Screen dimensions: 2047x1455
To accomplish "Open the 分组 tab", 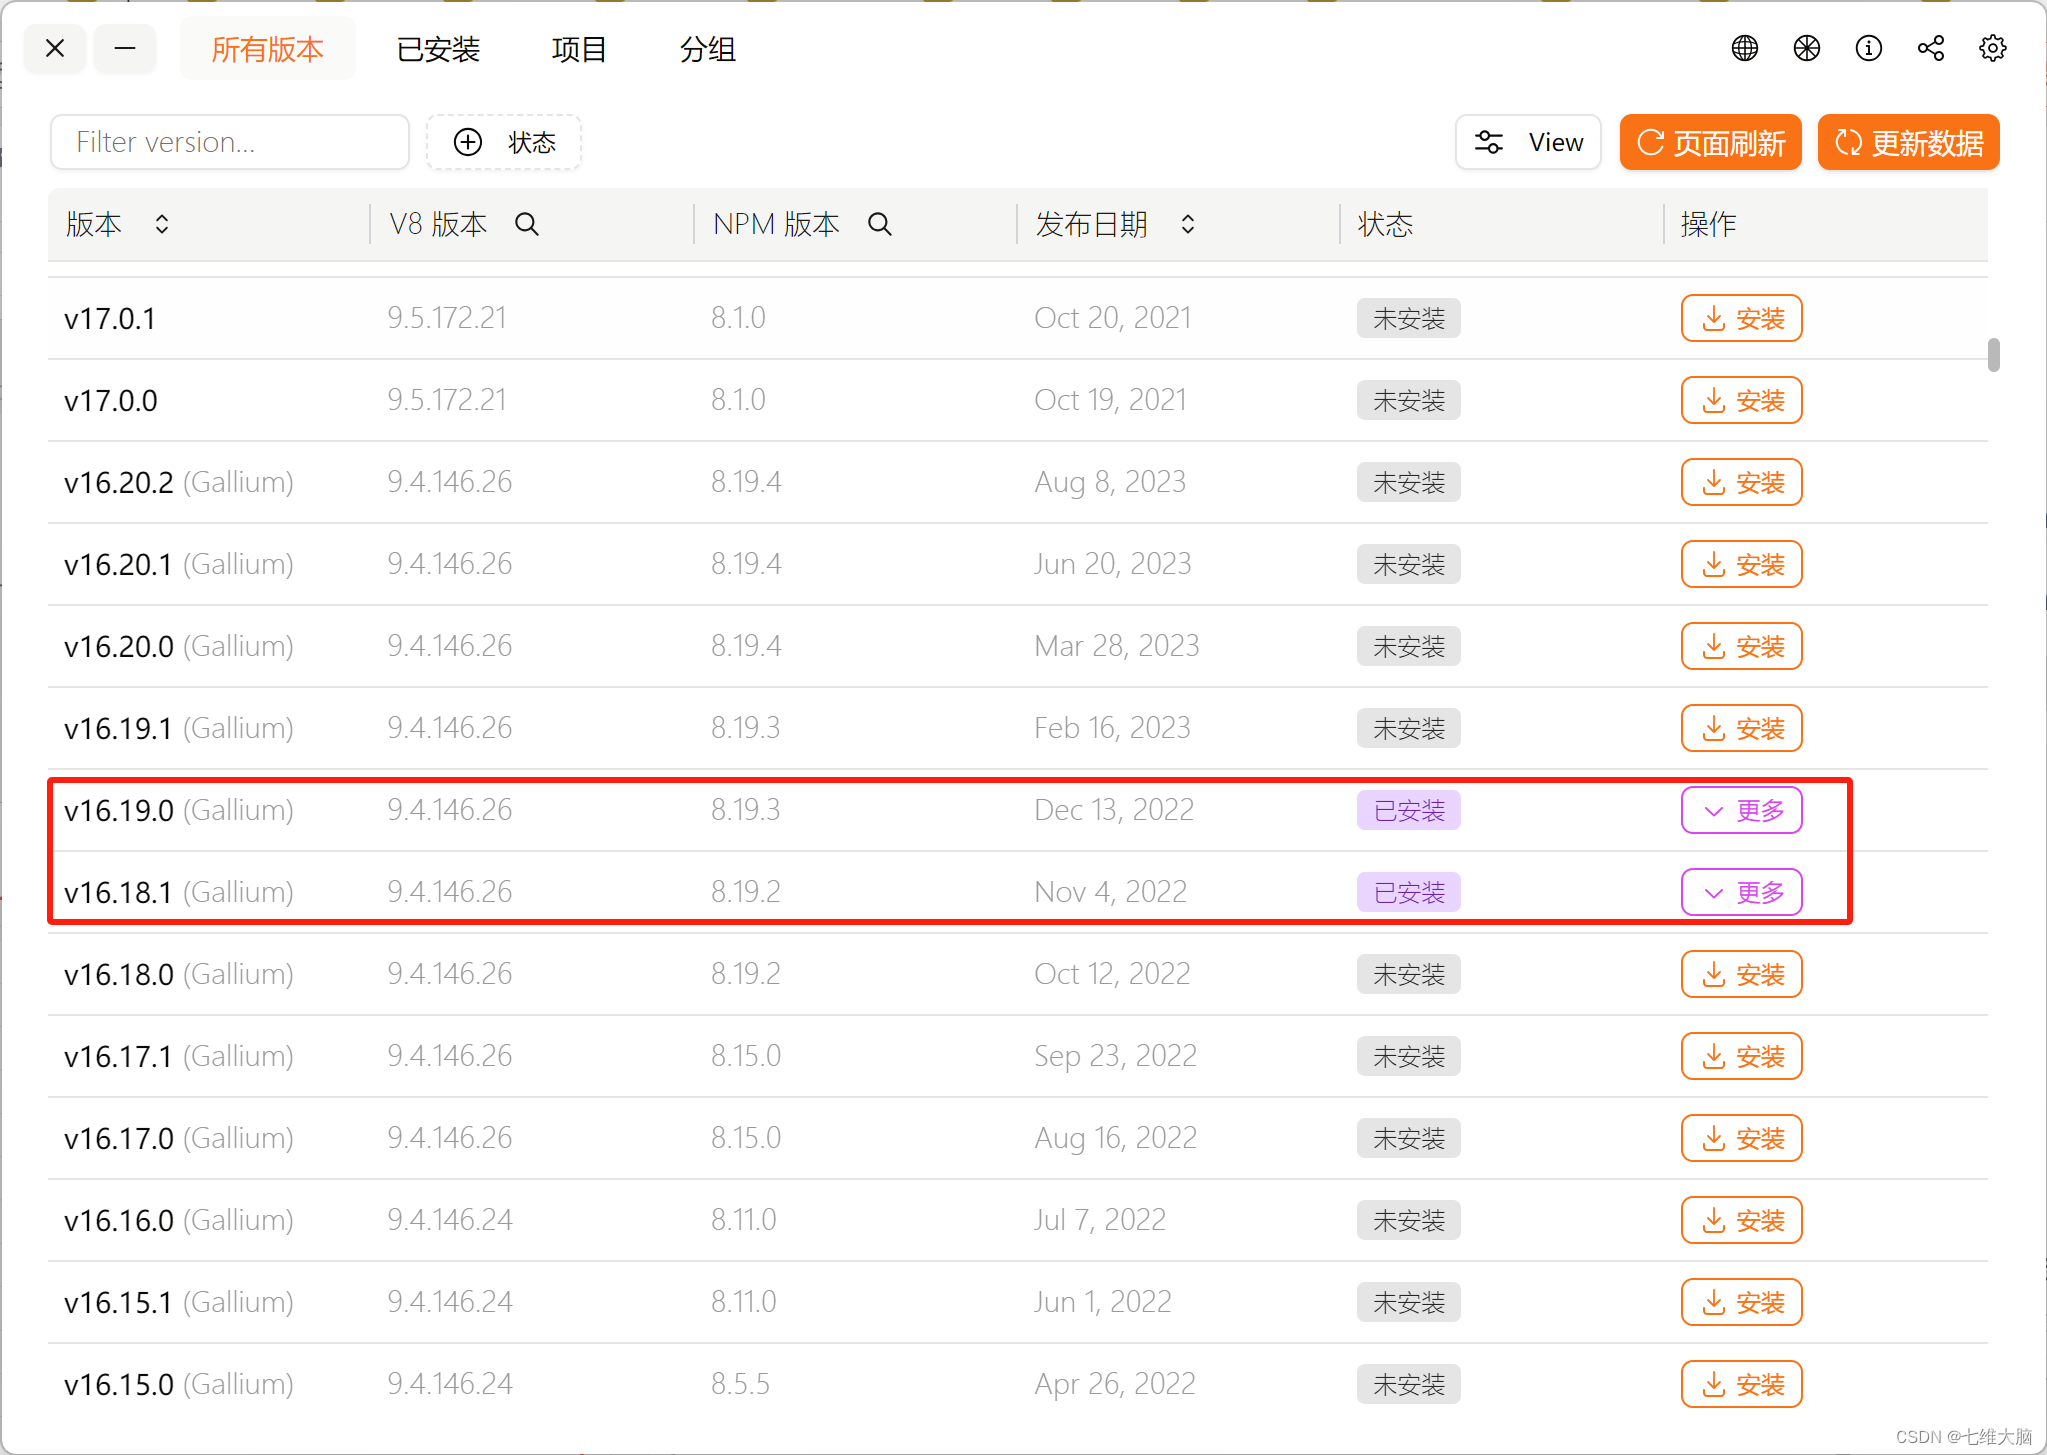I will pyautogui.click(x=707, y=49).
